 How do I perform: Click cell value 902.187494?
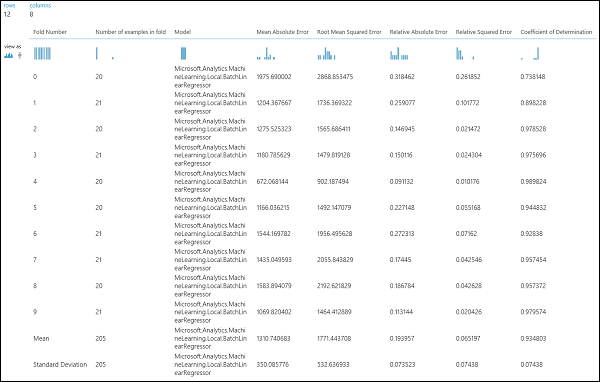[333, 181]
